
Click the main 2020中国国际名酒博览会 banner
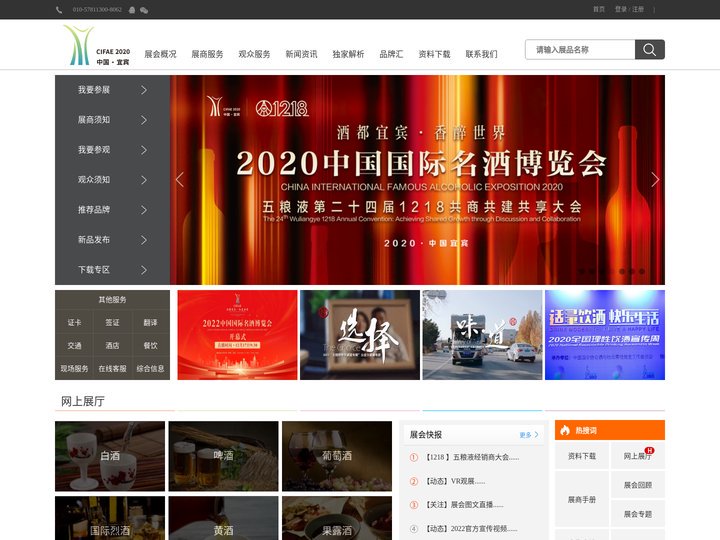(x=417, y=180)
